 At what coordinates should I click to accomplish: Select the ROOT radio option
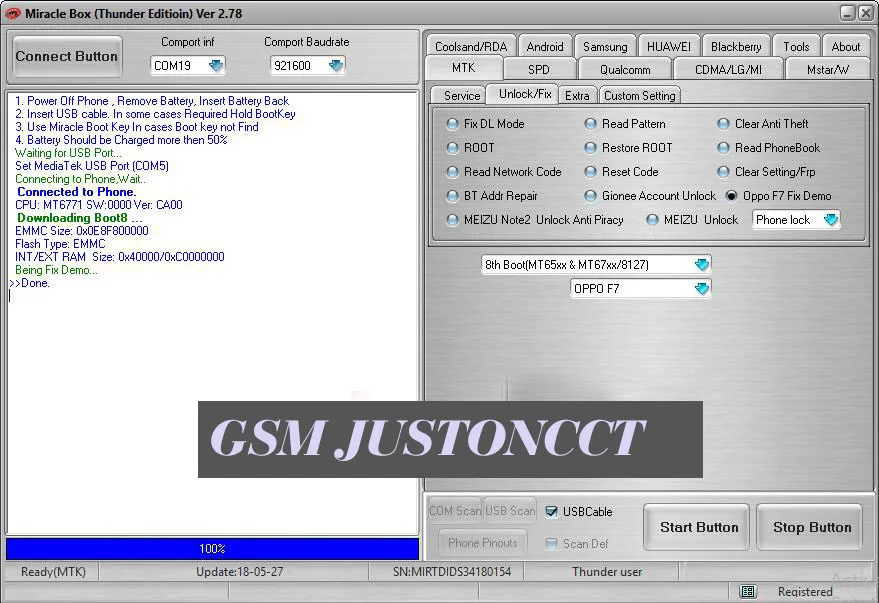452,148
